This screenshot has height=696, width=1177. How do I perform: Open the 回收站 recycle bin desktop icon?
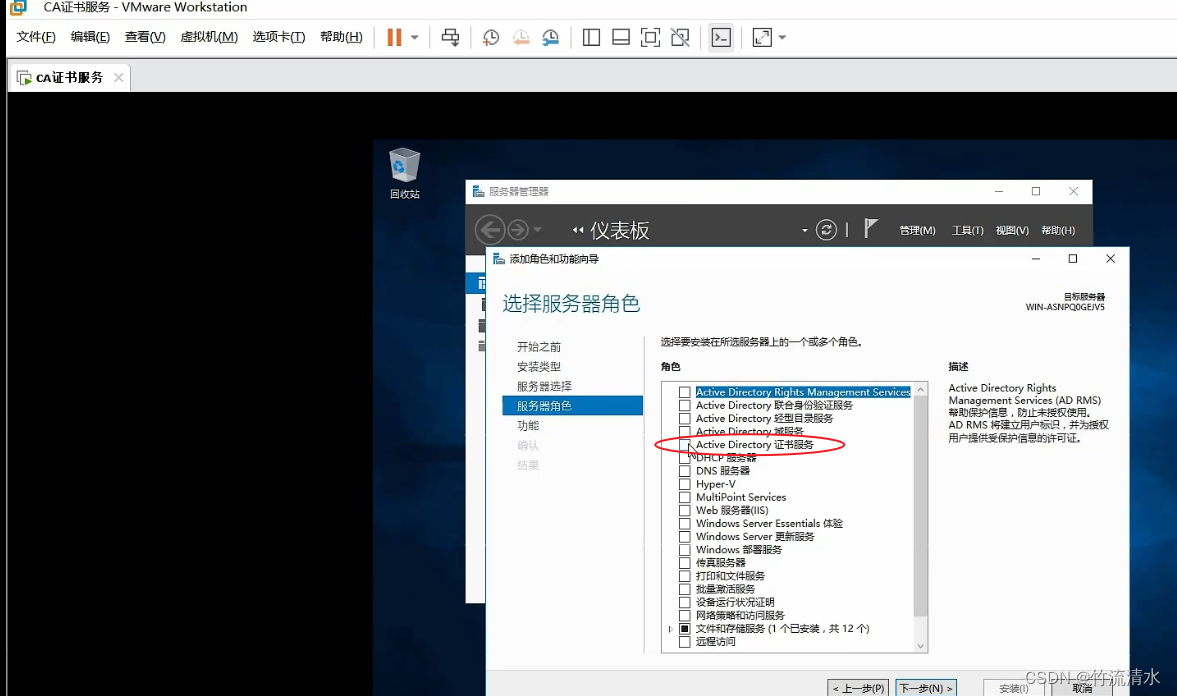coord(405,173)
